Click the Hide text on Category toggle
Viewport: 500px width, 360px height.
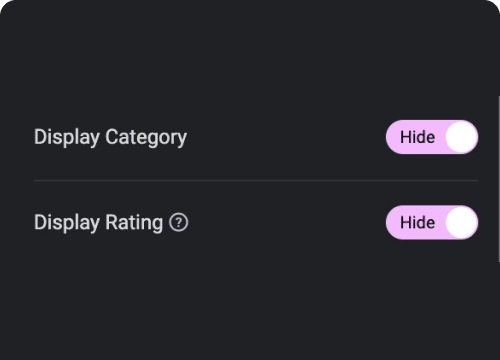point(417,137)
